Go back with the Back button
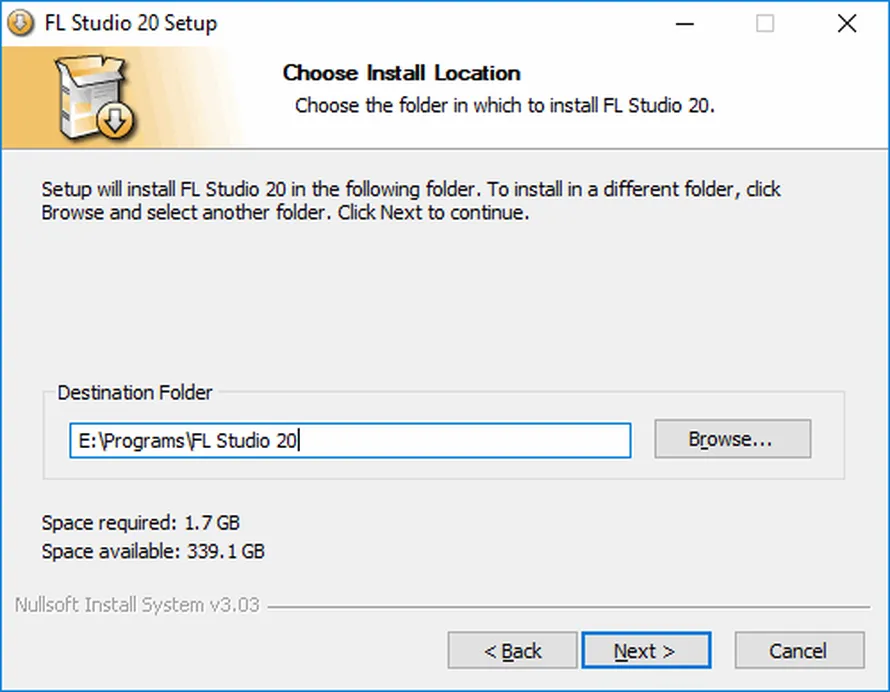Image resolution: width=890 pixels, height=692 pixels. click(513, 651)
